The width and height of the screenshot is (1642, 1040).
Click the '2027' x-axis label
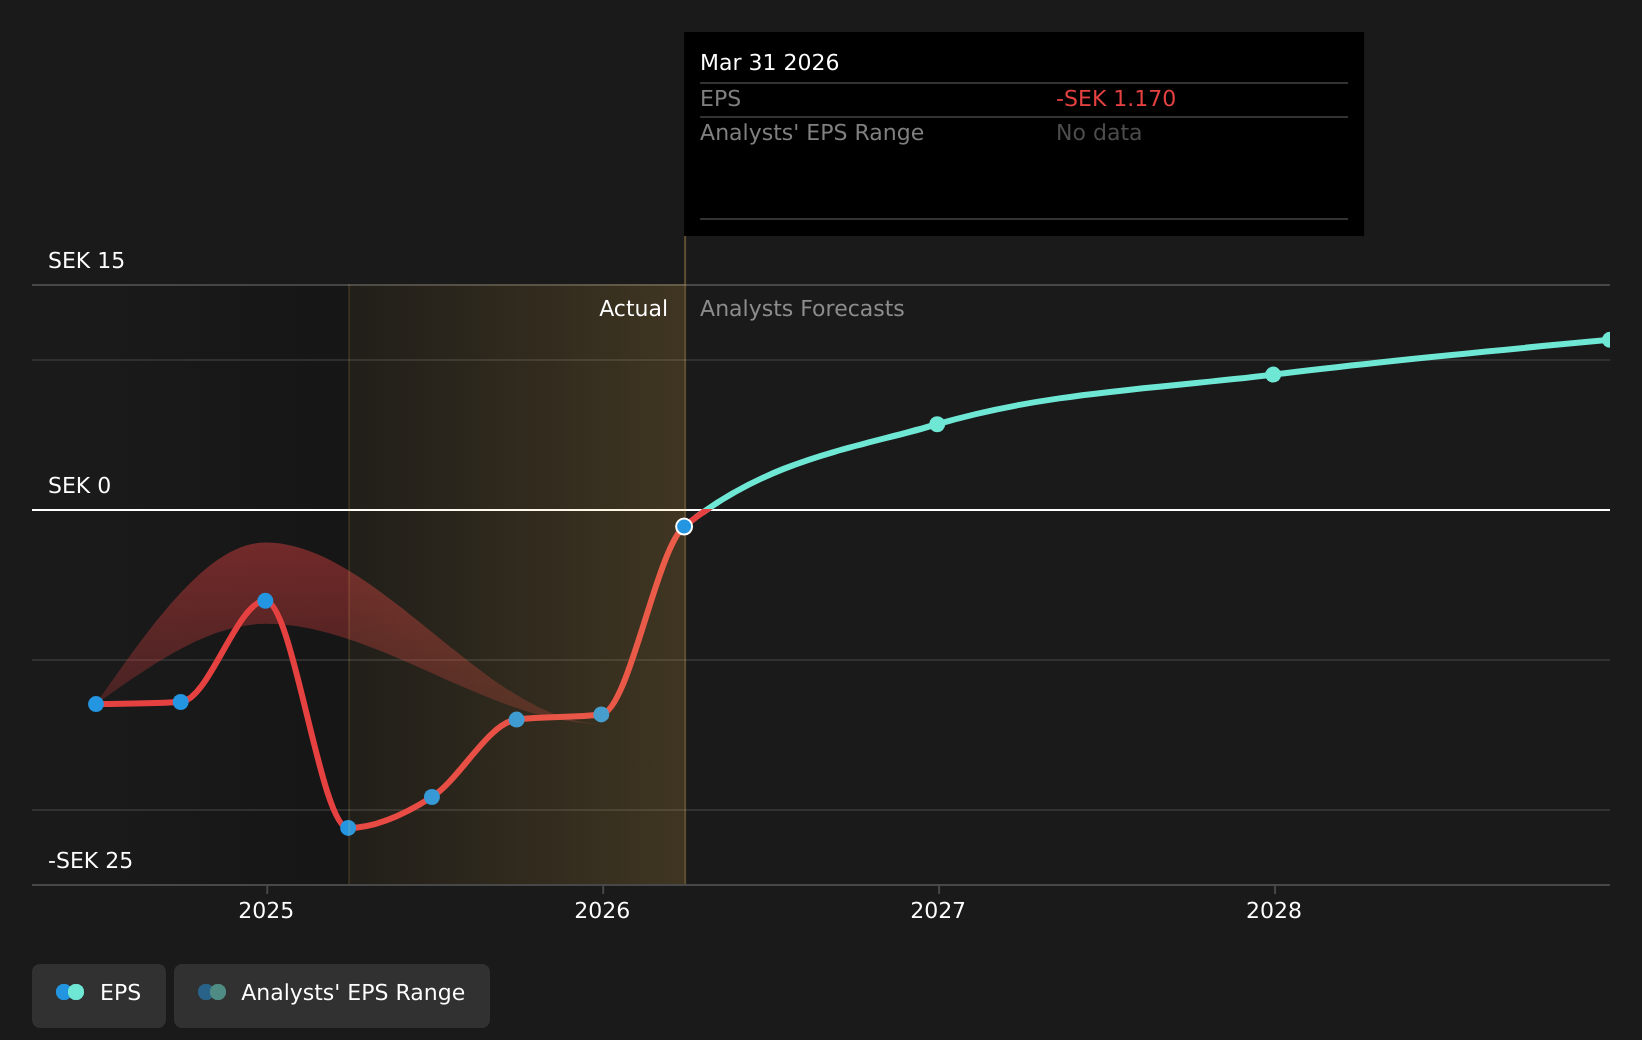938,910
